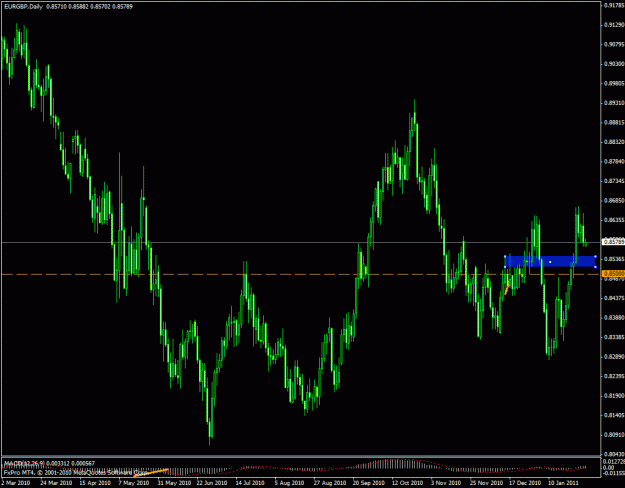The image size is (625, 488).
Task: Click the 0.85365 price scale label
Action: coord(614,259)
